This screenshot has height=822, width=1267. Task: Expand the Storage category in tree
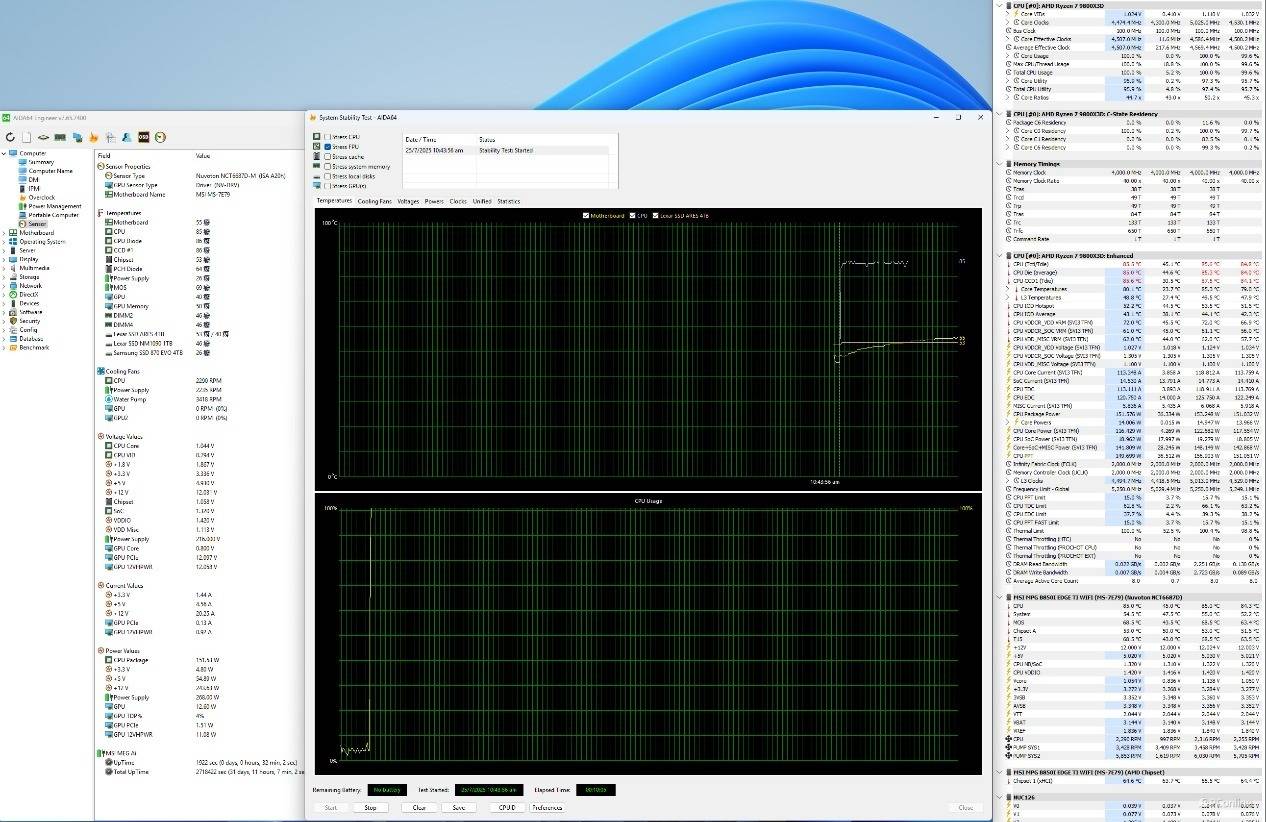point(4,277)
